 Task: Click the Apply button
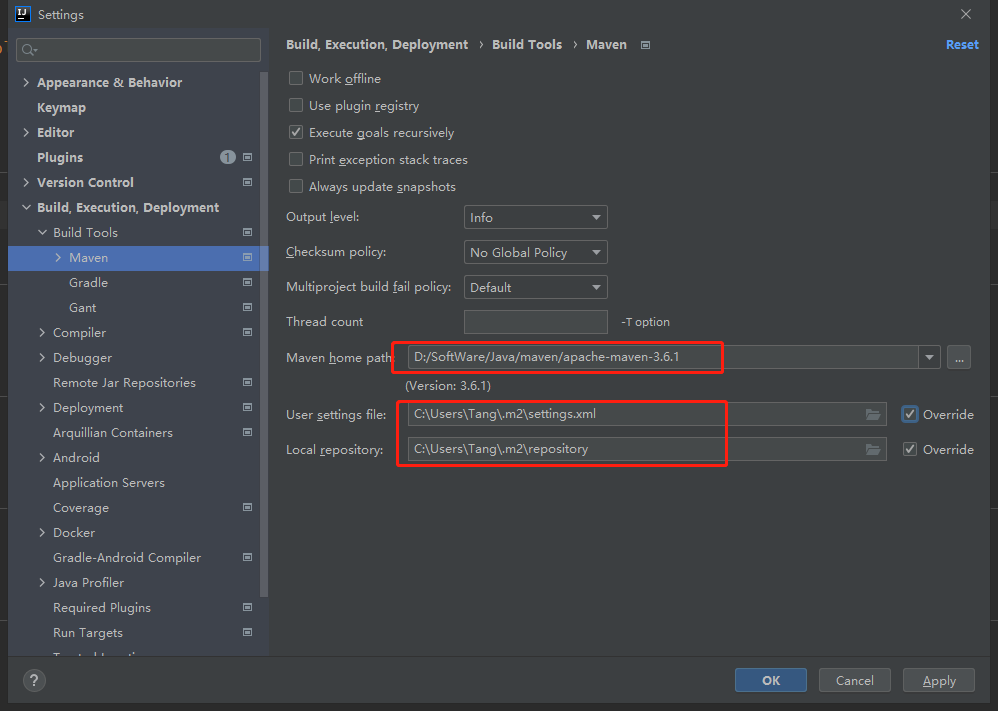coord(939,680)
